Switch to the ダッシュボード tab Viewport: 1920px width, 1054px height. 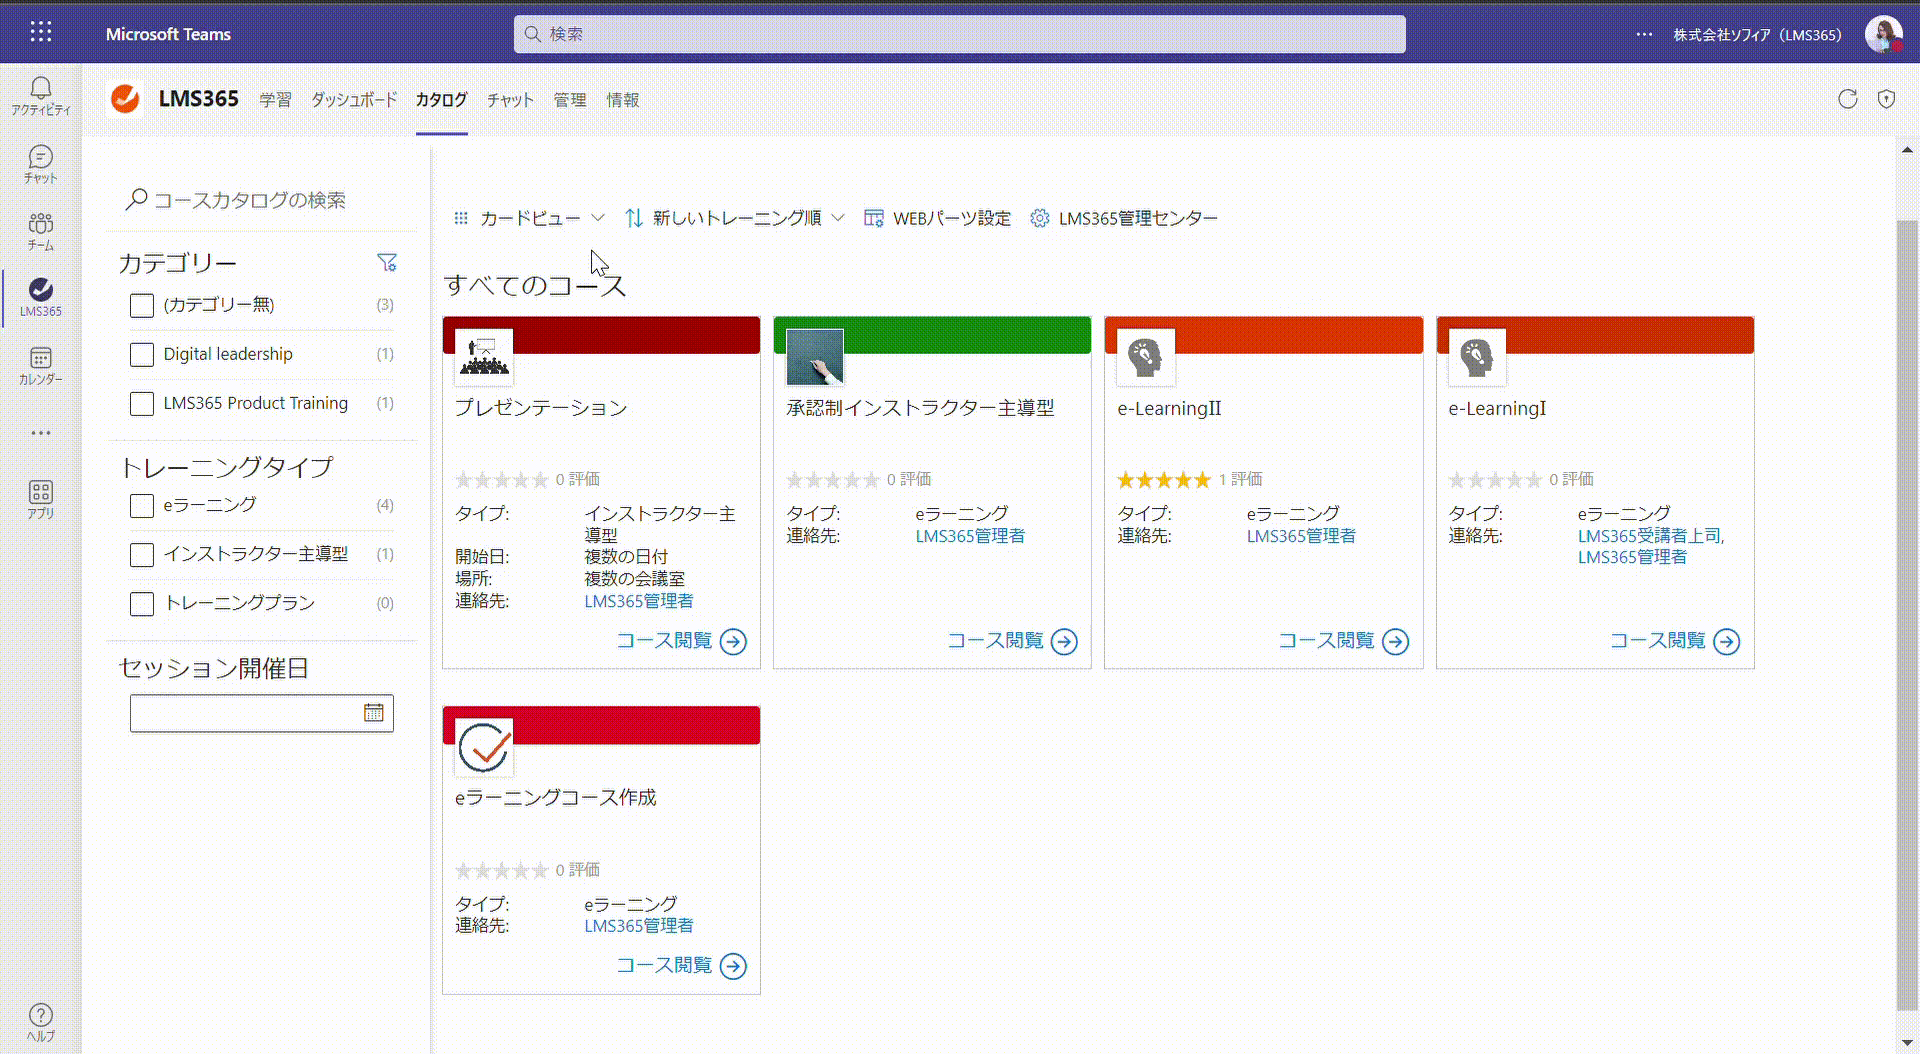(354, 100)
